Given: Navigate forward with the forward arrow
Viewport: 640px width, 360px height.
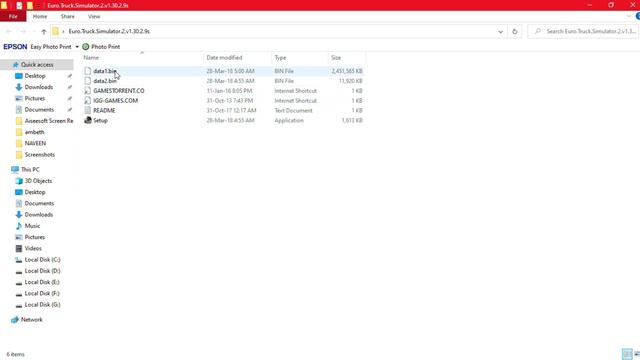Looking at the screenshot, I should 23,31.
